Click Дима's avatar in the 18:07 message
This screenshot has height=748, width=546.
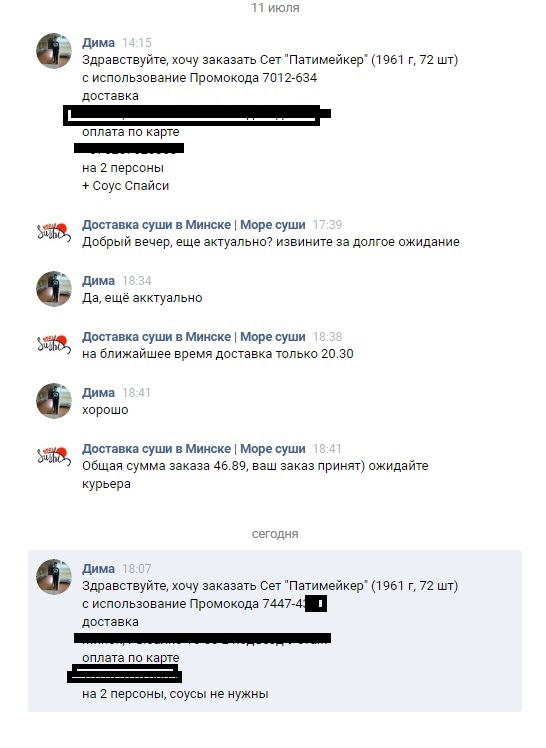tap(54, 577)
